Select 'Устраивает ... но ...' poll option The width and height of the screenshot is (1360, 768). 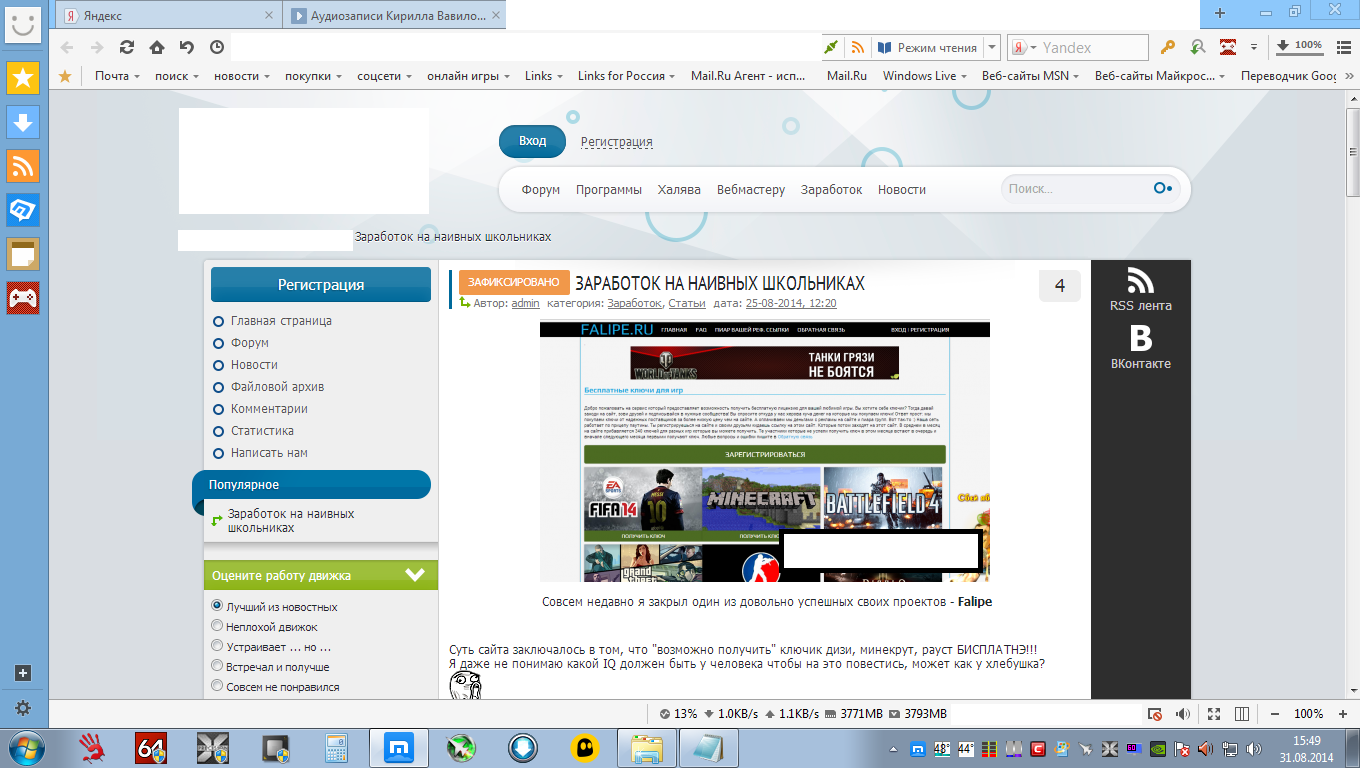click(217, 646)
